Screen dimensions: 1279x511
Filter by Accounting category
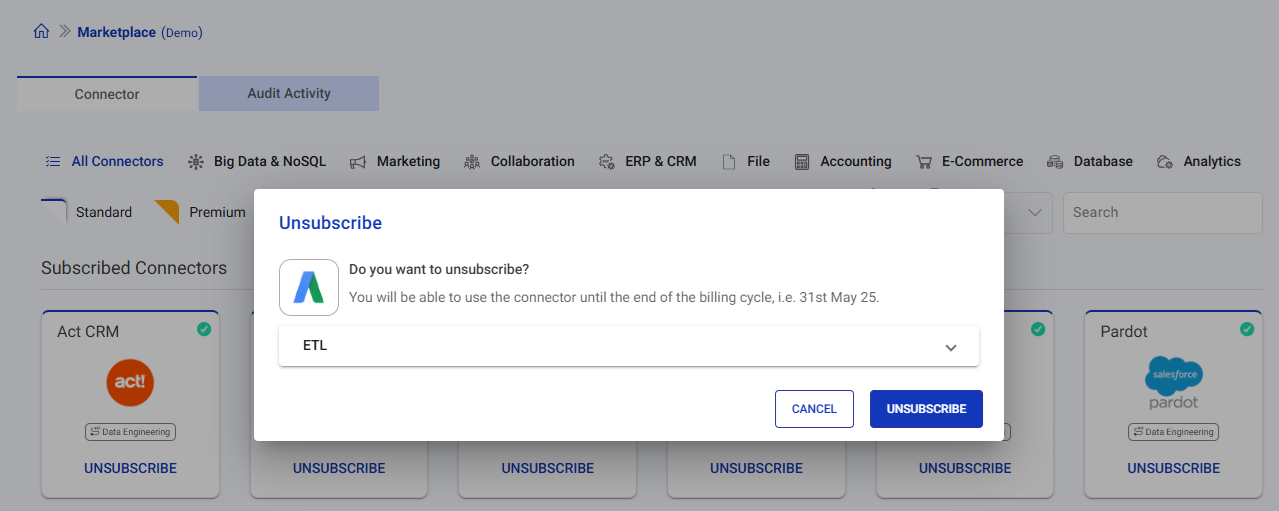[856, 161]
